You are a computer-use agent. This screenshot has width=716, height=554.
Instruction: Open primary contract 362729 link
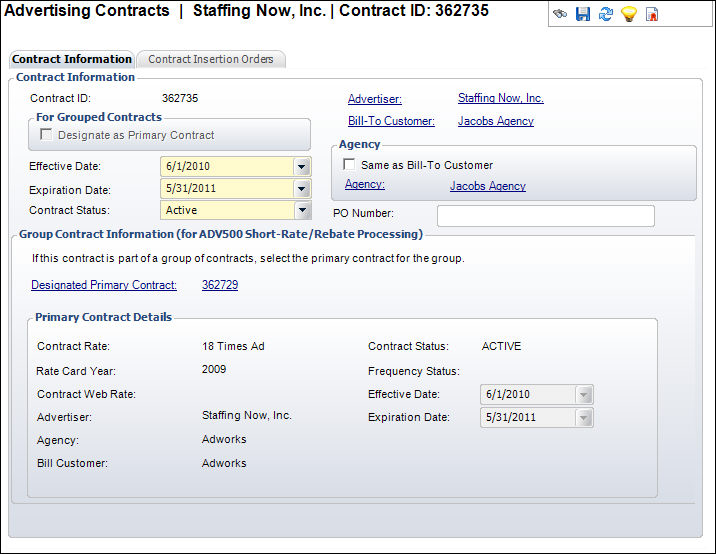[x=220, y=285]
